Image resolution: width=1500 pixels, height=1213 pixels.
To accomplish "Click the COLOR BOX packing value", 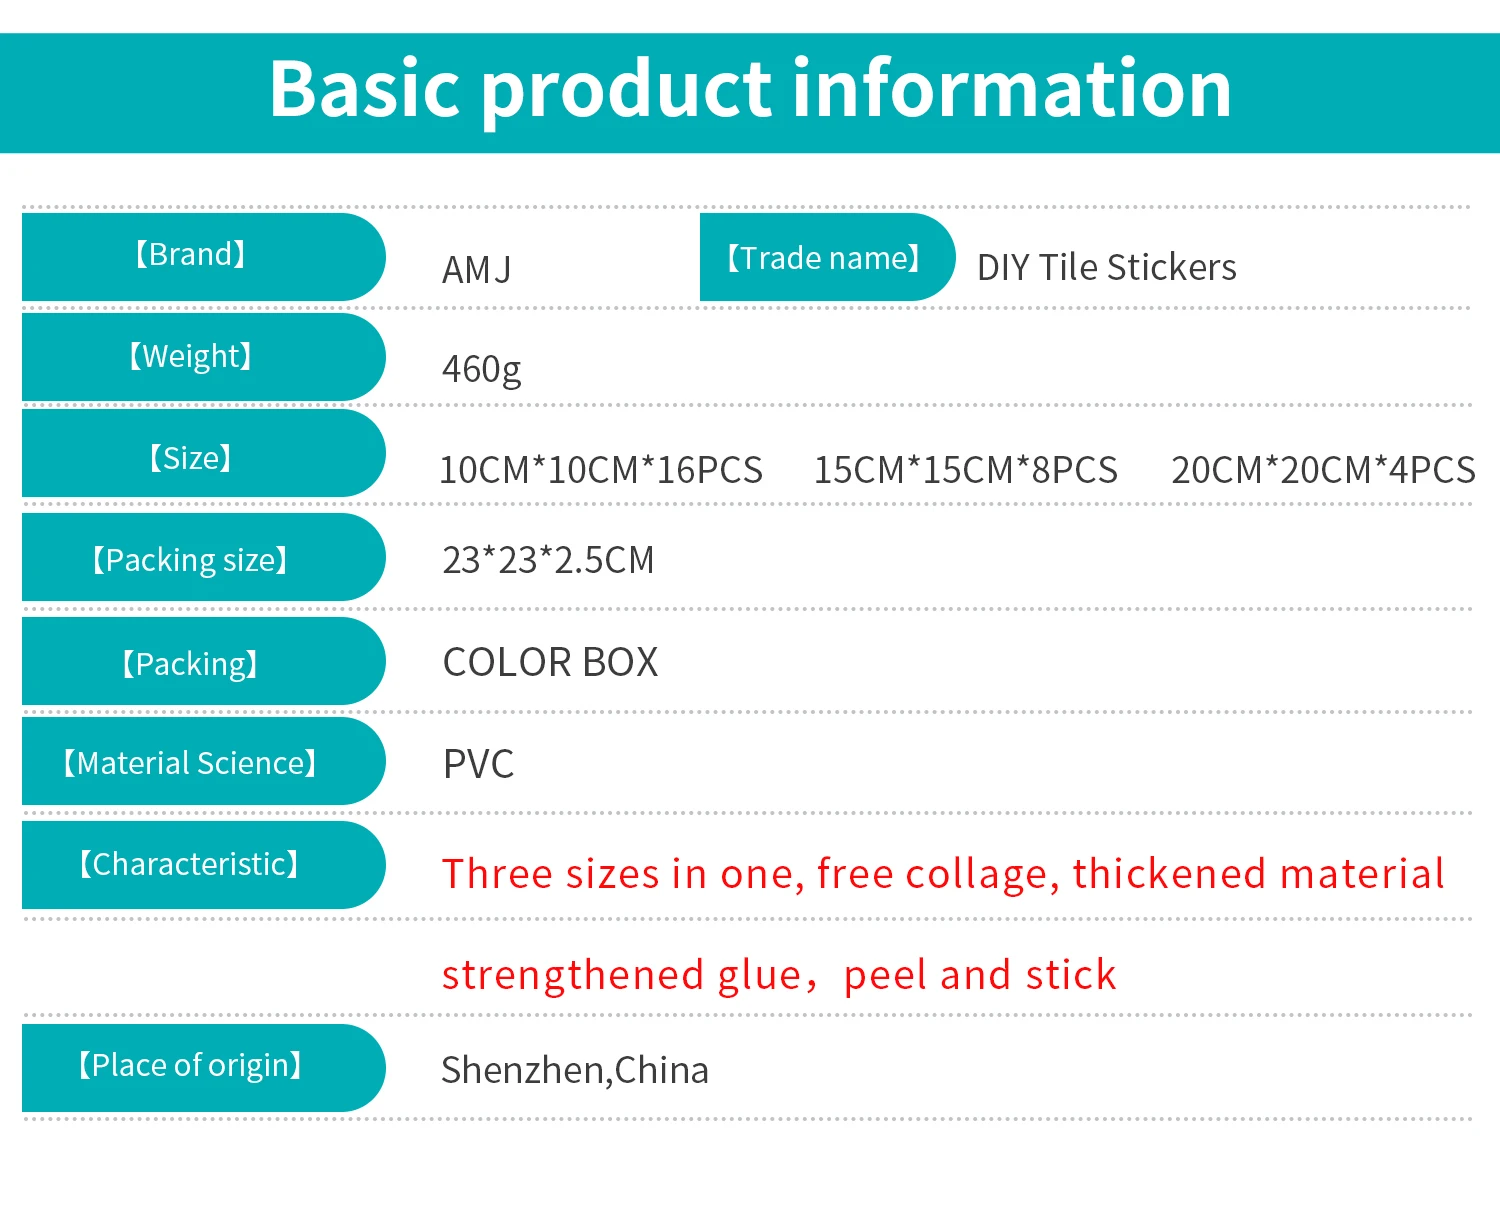I will [551, 662].
